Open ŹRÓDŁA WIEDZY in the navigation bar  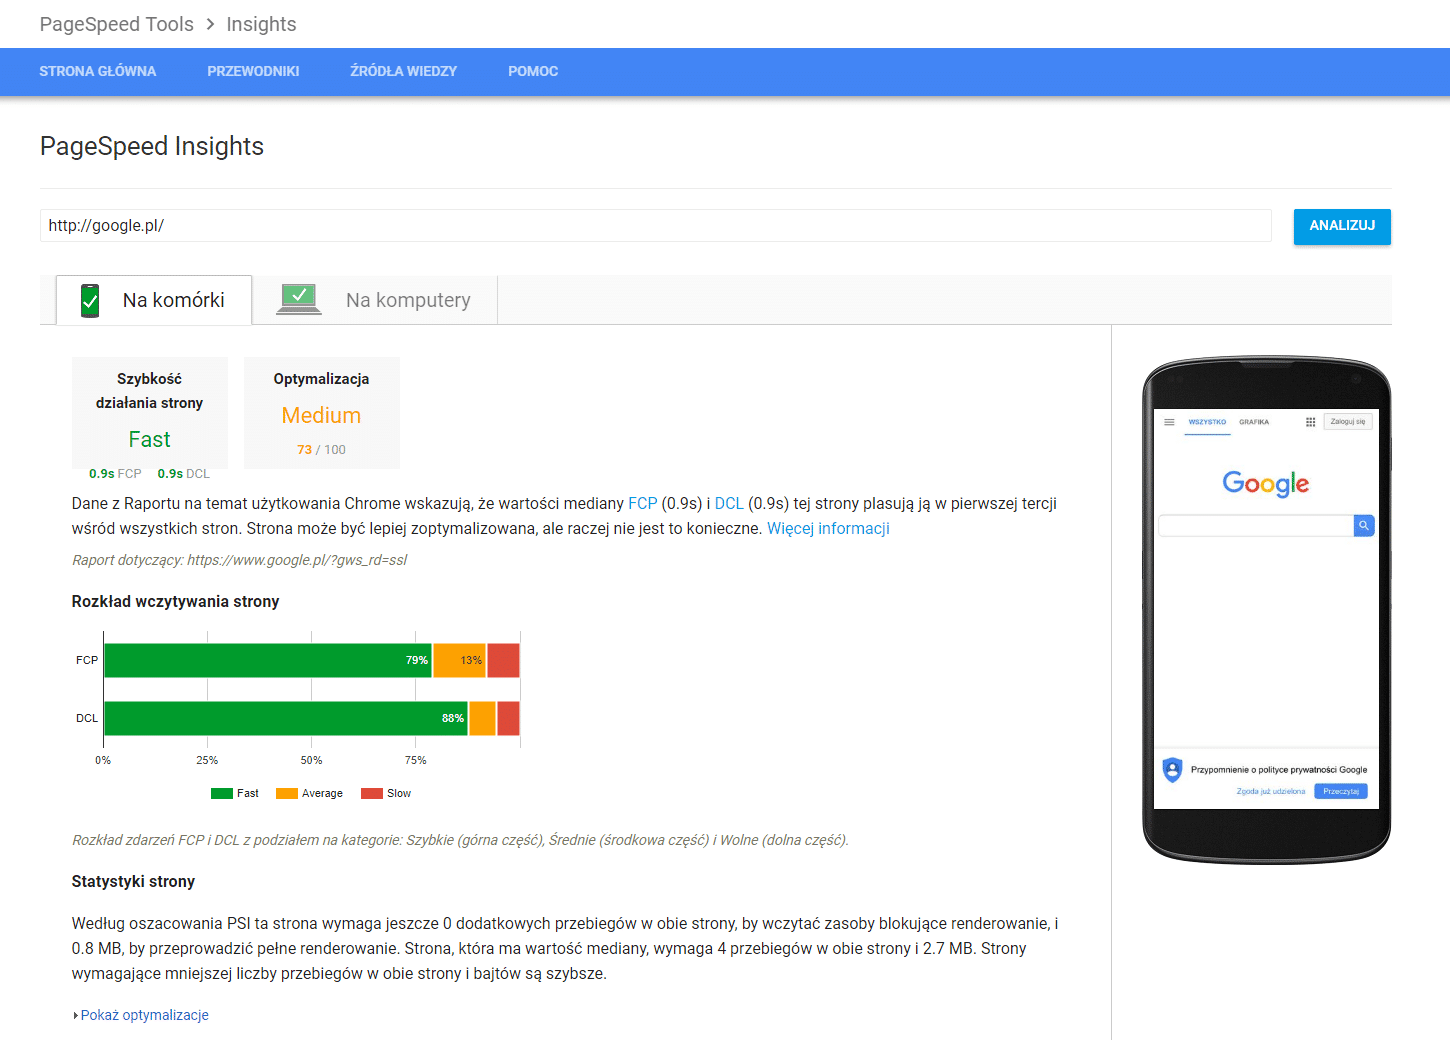[404, 71]
